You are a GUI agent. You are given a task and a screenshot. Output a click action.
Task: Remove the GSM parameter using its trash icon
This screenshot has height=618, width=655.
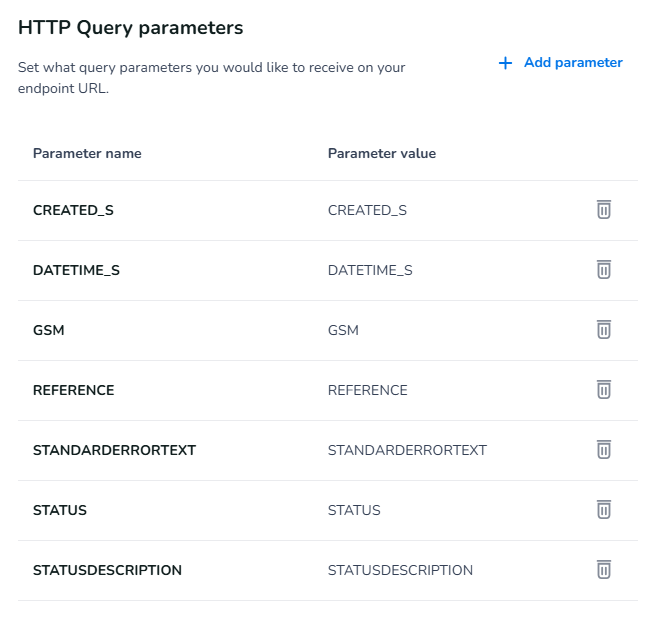pyautogui.click(x=604, y=330)
